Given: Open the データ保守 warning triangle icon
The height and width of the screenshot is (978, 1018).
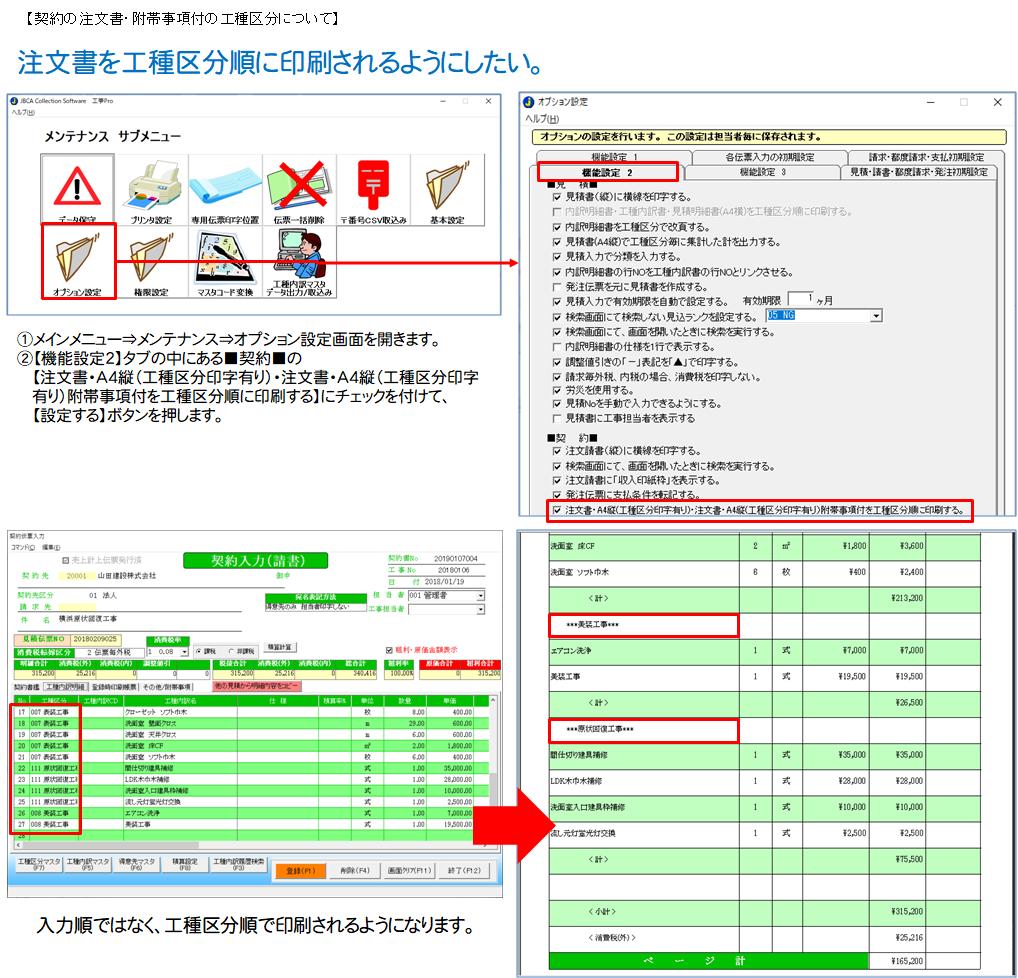Looking at the screenshot, I should coord(77,188).
